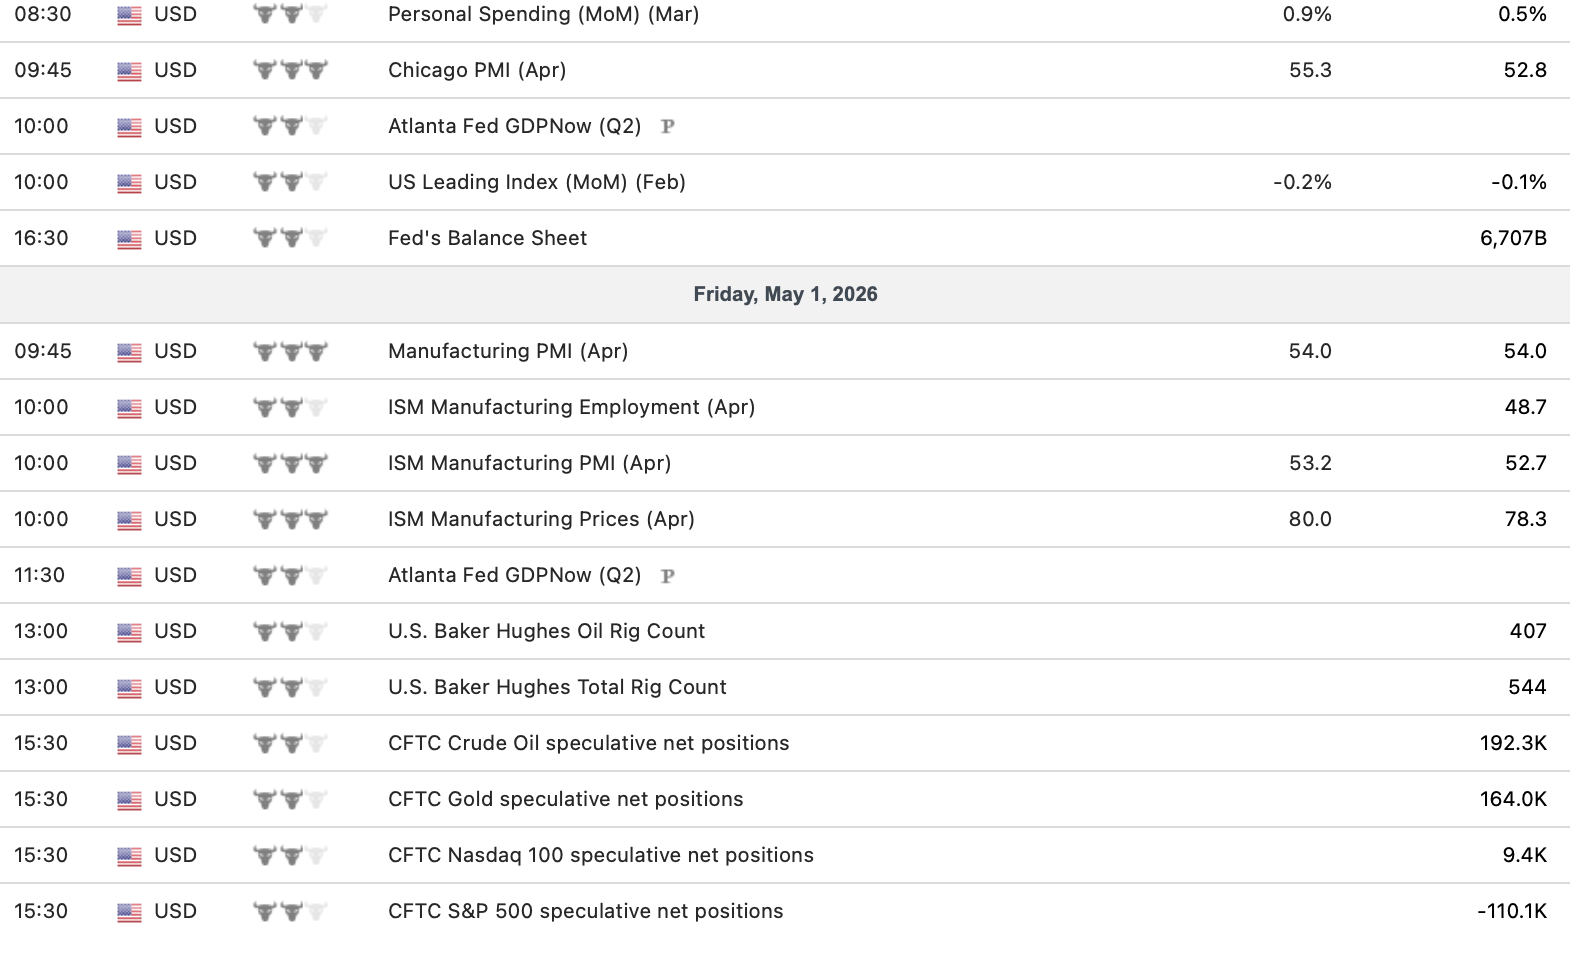Click the preliminary icon beside 11:30 Atlanta Fed GDPNow
The image size is (1570, 954).
pyautogui.click(x=668, y=575)
